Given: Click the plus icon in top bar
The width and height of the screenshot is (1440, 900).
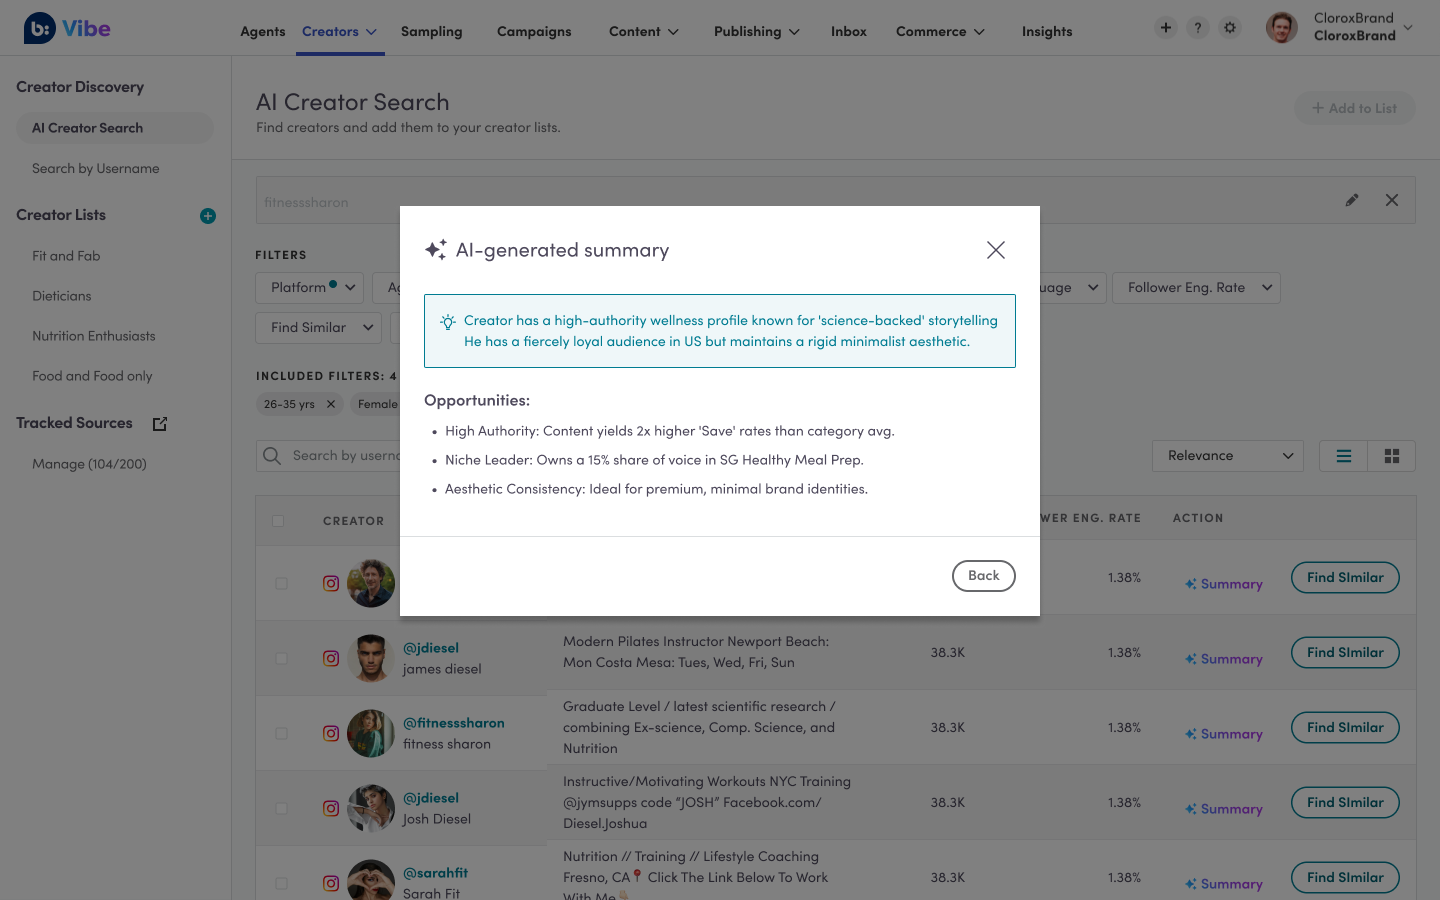Looking at the screenshot, I should pyautogui.click(x=1166, y=28).
